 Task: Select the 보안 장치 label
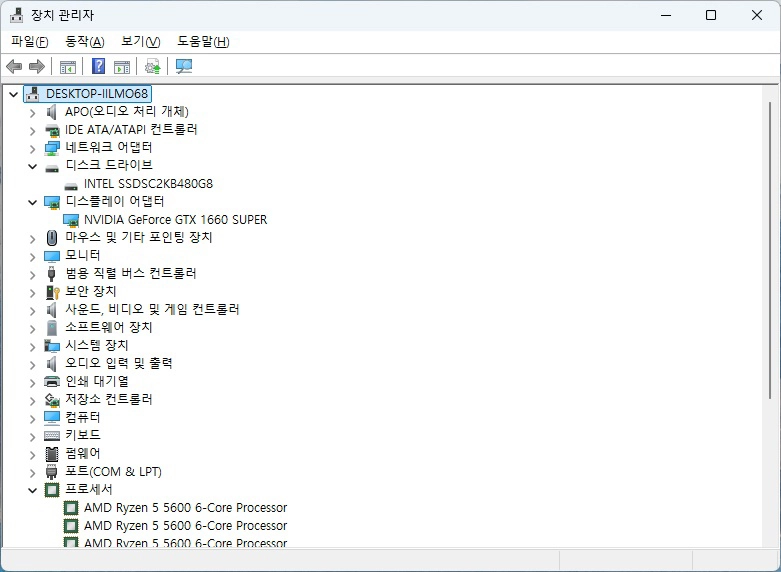(x=91, y=291)
